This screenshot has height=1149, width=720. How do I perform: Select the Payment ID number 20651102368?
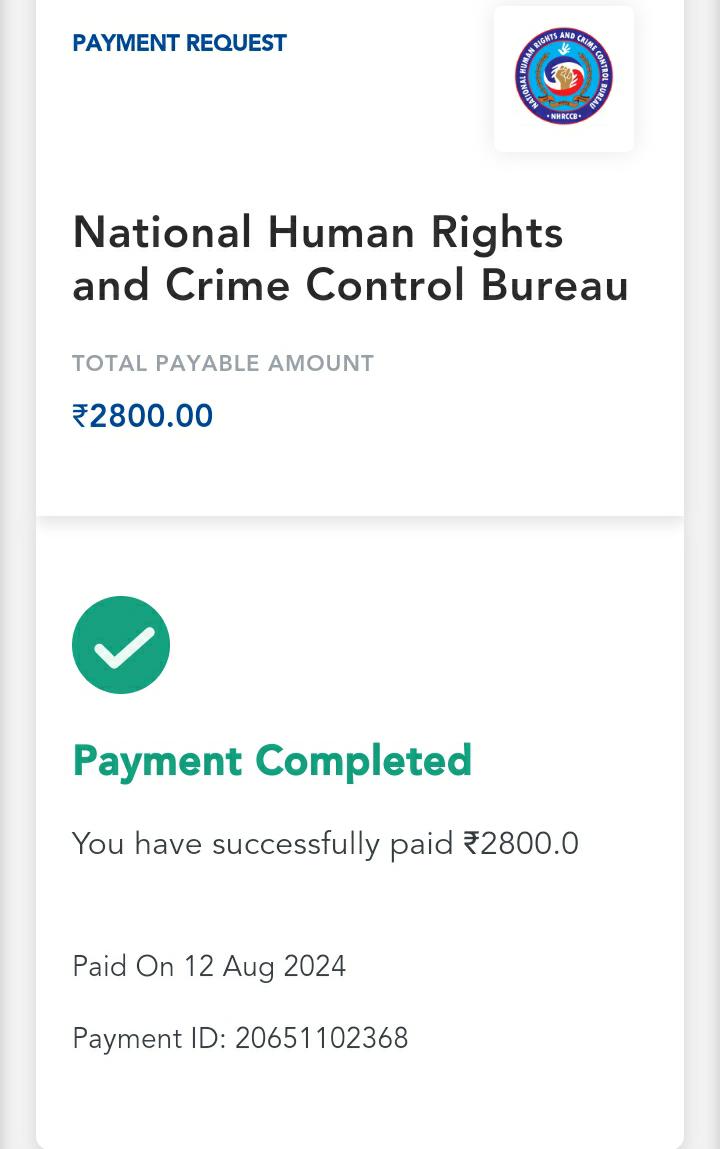click(x=321, y=1038)
